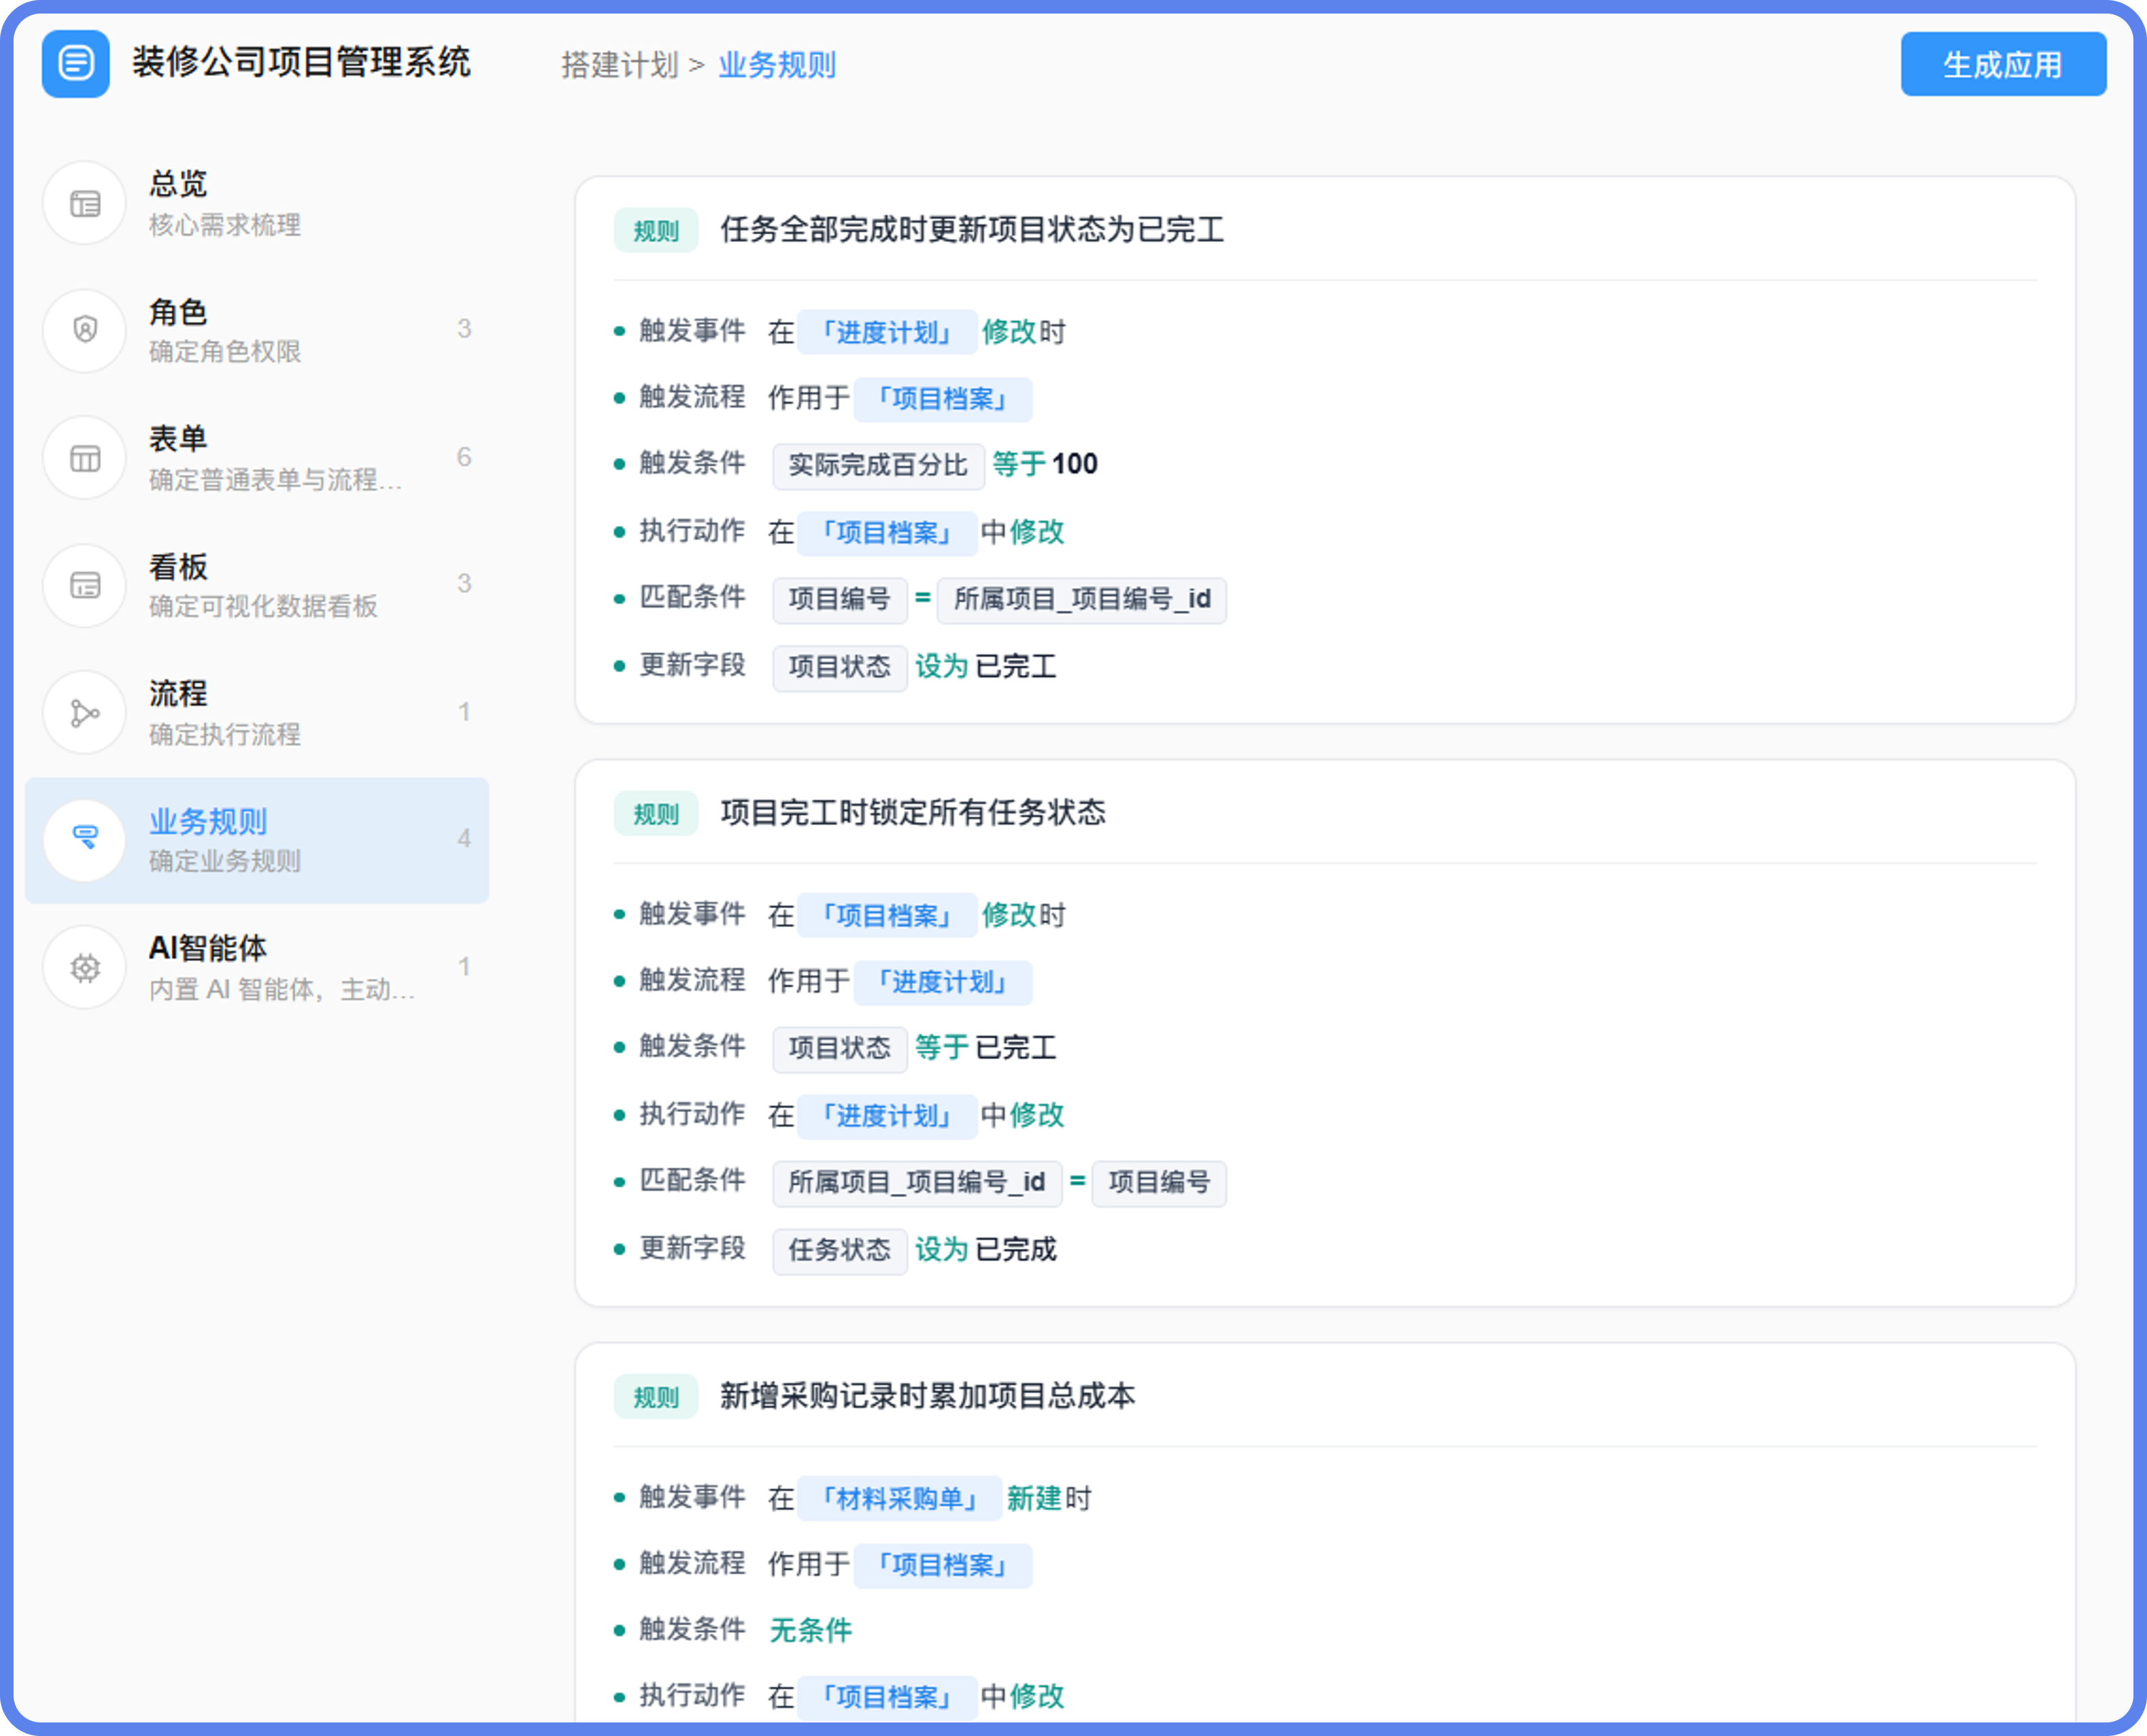Click 「项目档案」 in second rule's 触发事件

point(887,915)
